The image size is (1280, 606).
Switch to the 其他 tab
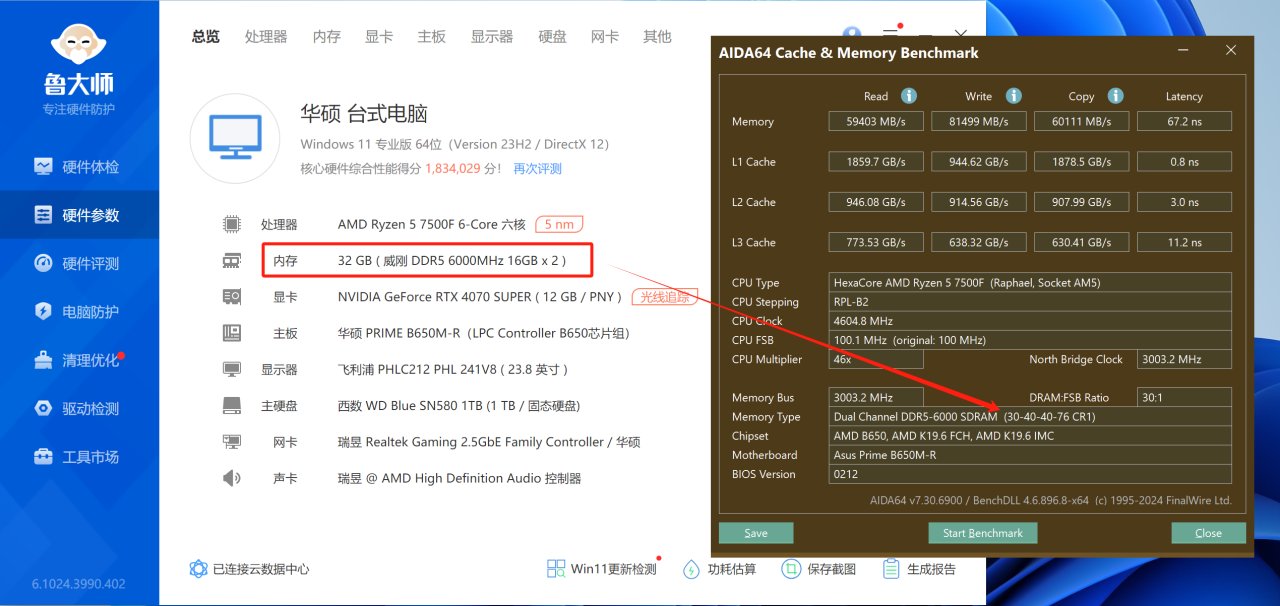tap(657, 36)
